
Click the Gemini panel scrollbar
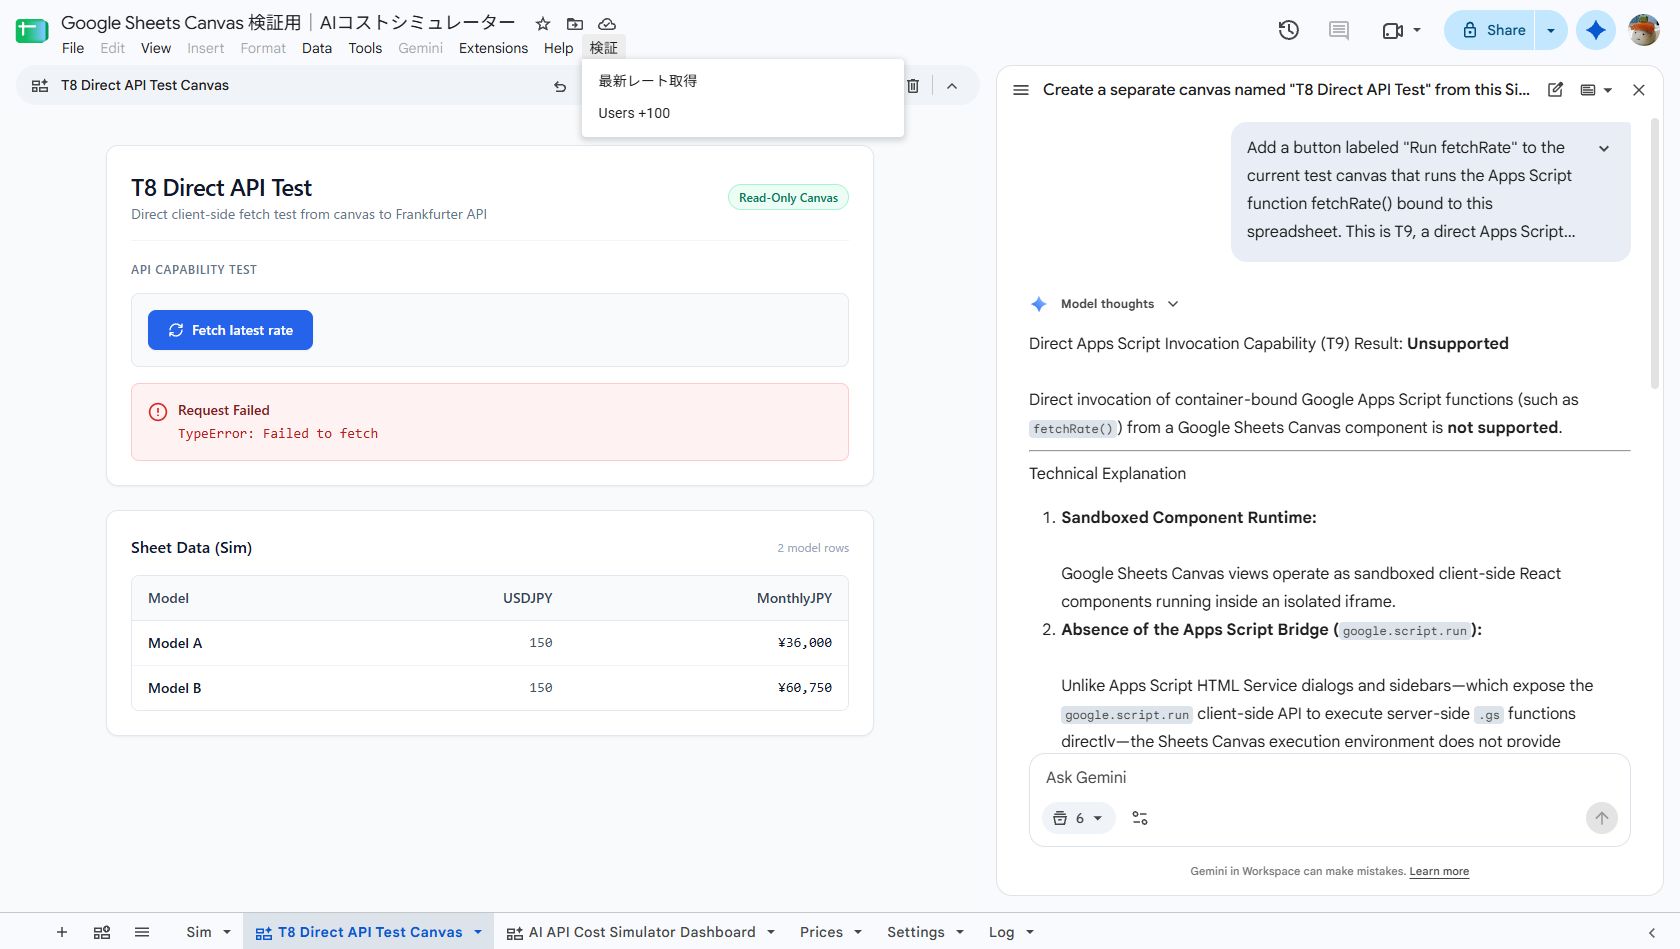point(1654,255)
